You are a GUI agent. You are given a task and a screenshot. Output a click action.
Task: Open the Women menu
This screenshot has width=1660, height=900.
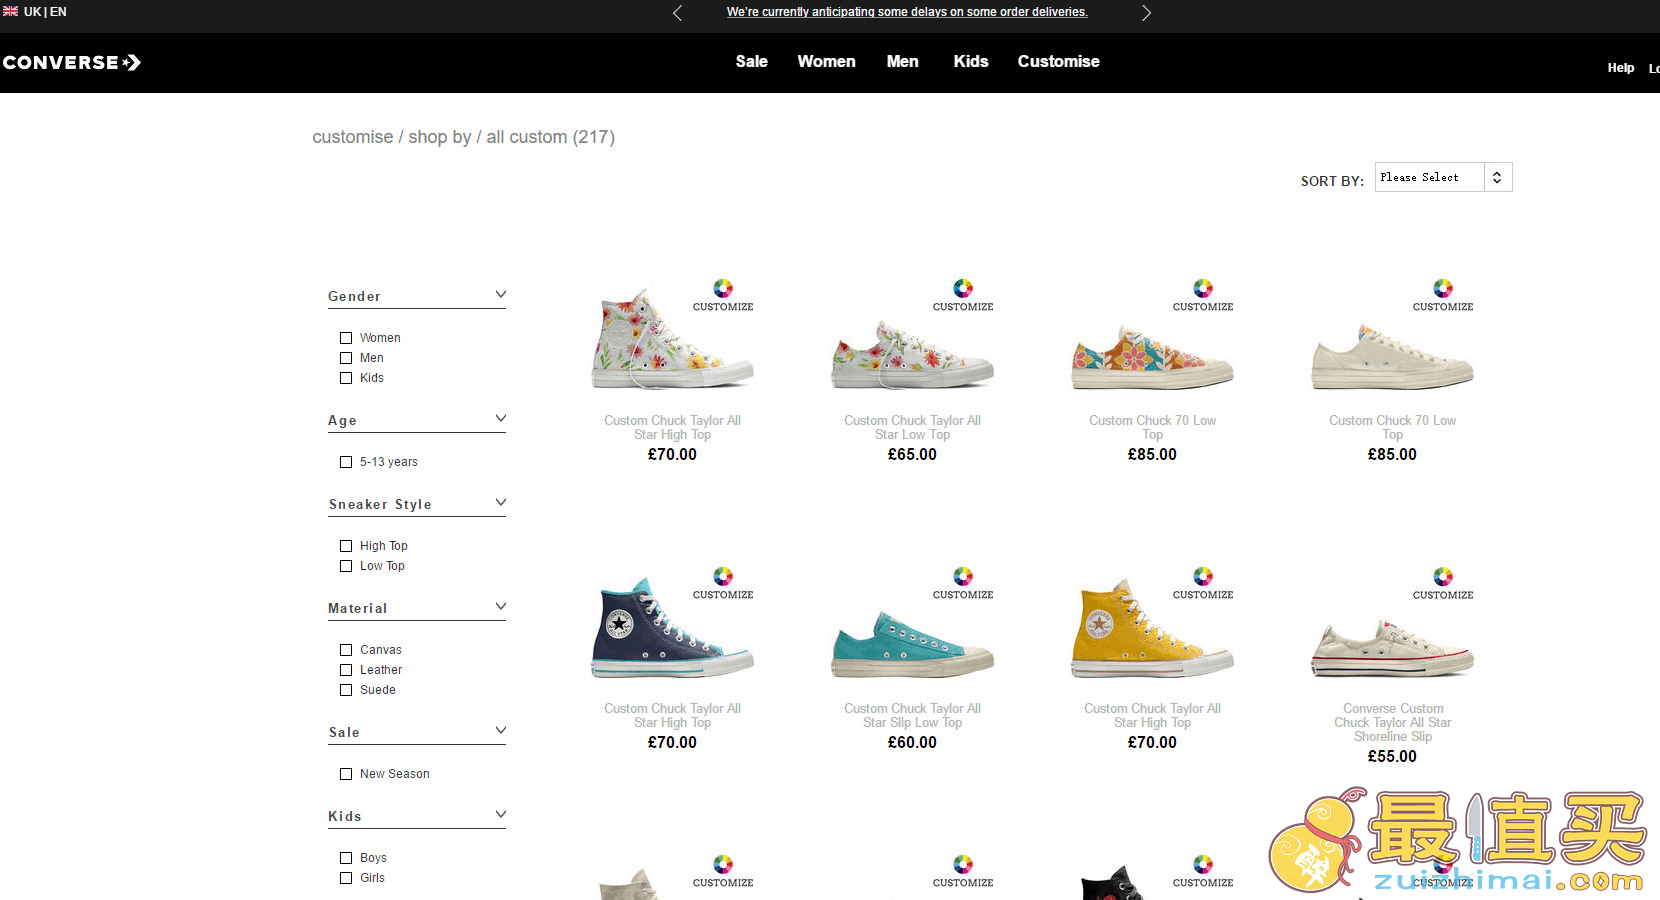coord(826,61)
